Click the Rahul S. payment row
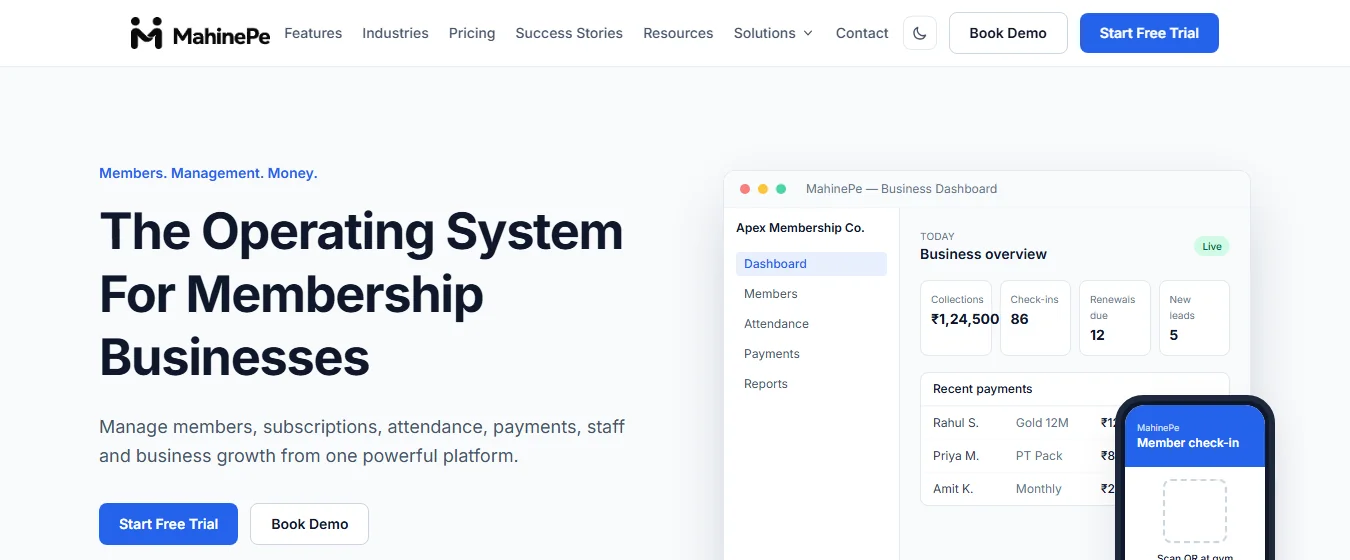This screenshot has width=1350, height=560. point(1018,423)
